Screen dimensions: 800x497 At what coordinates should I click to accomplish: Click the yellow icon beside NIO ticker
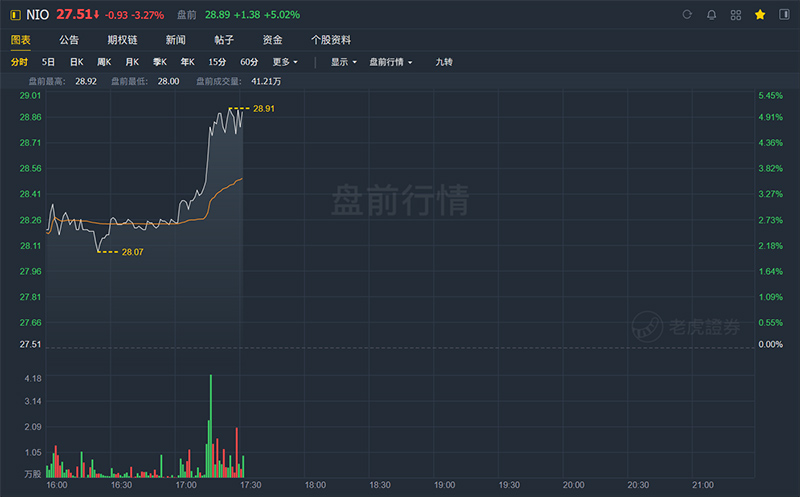(16, 15)
